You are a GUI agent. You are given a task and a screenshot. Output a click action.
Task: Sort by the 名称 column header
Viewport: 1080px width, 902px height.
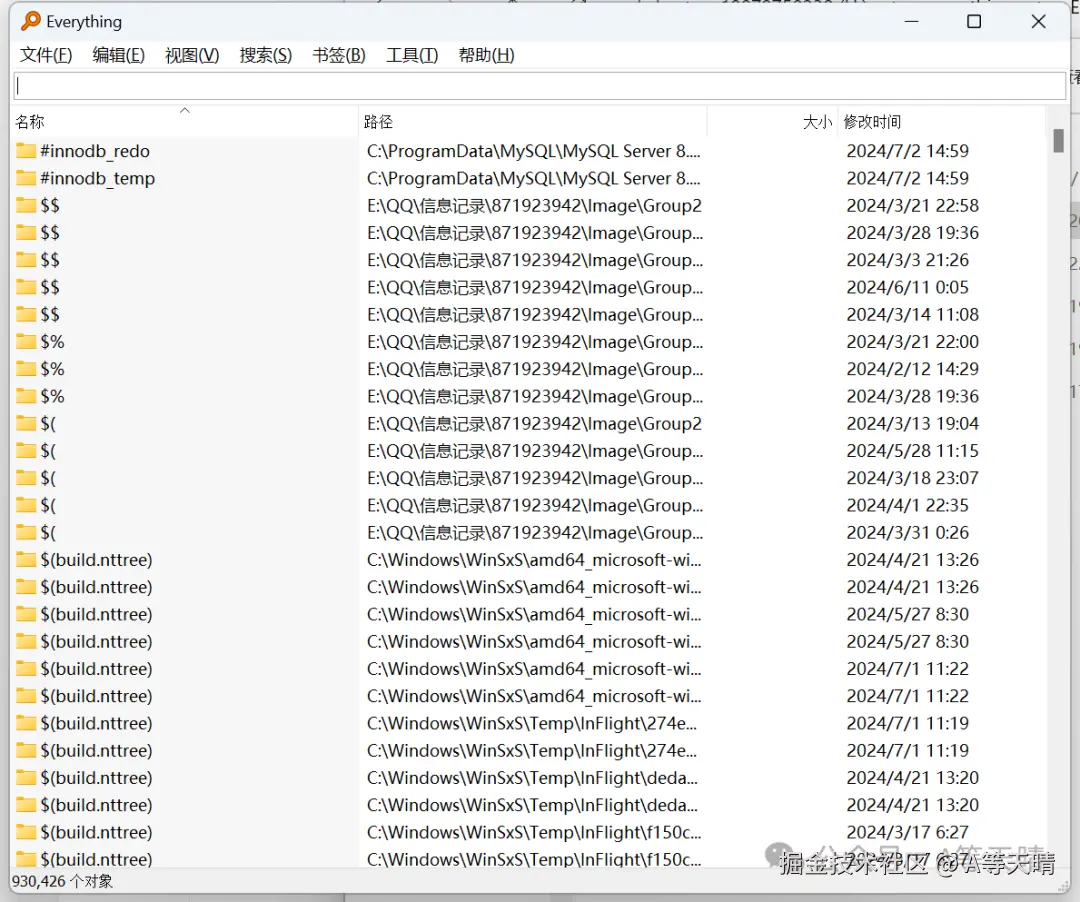coord(185,122)
